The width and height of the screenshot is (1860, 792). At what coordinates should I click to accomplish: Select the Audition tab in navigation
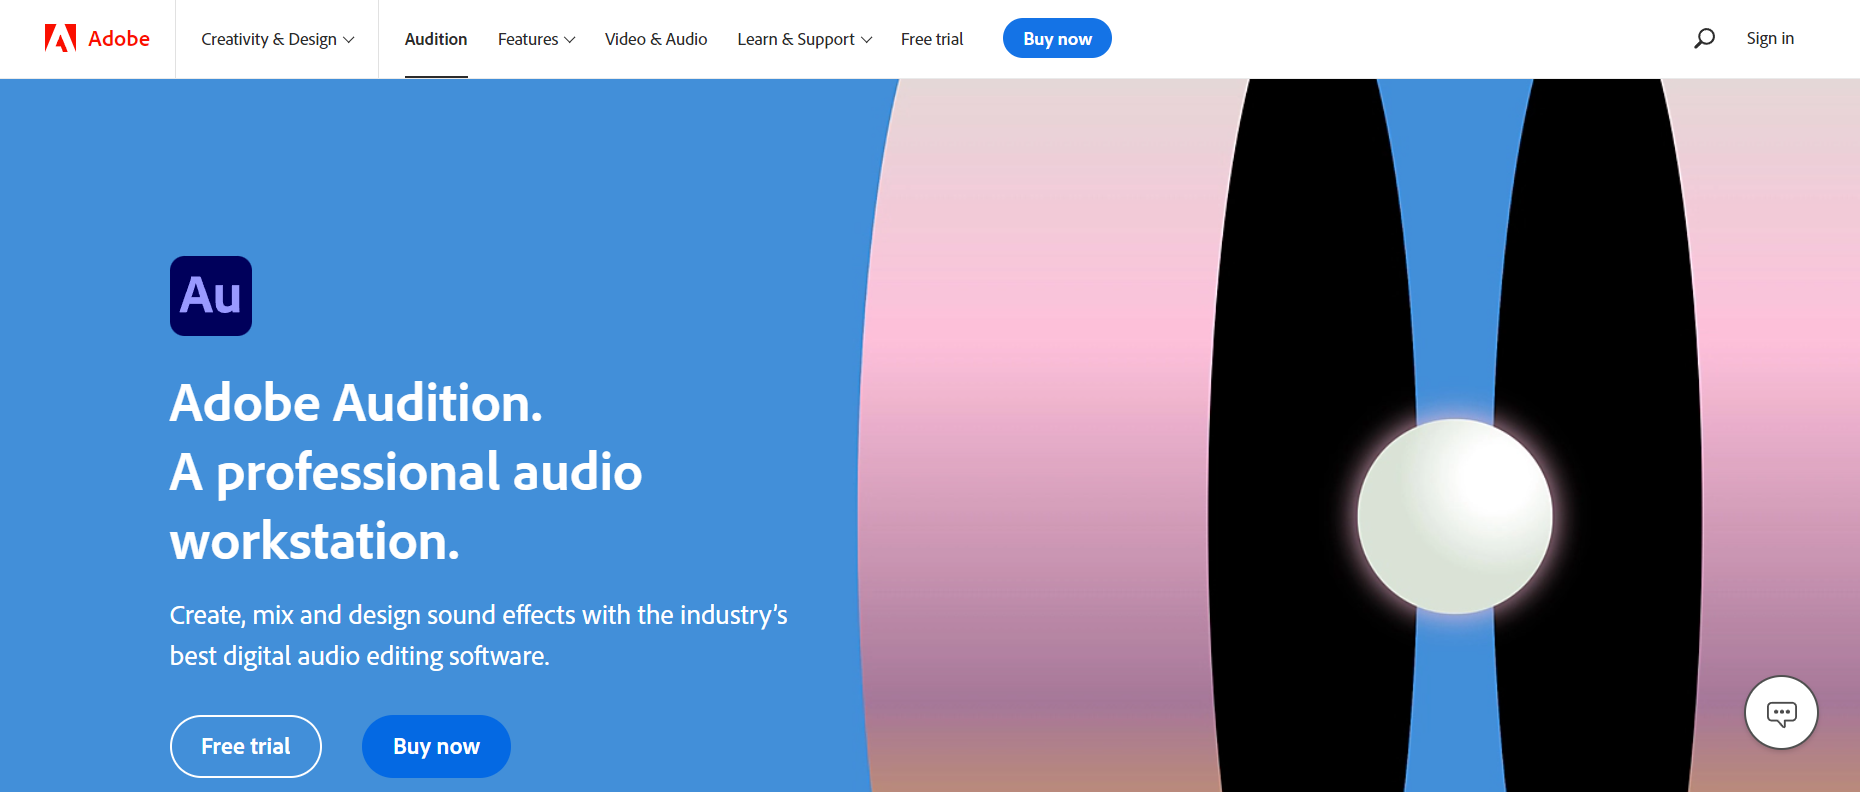point(436,39)
